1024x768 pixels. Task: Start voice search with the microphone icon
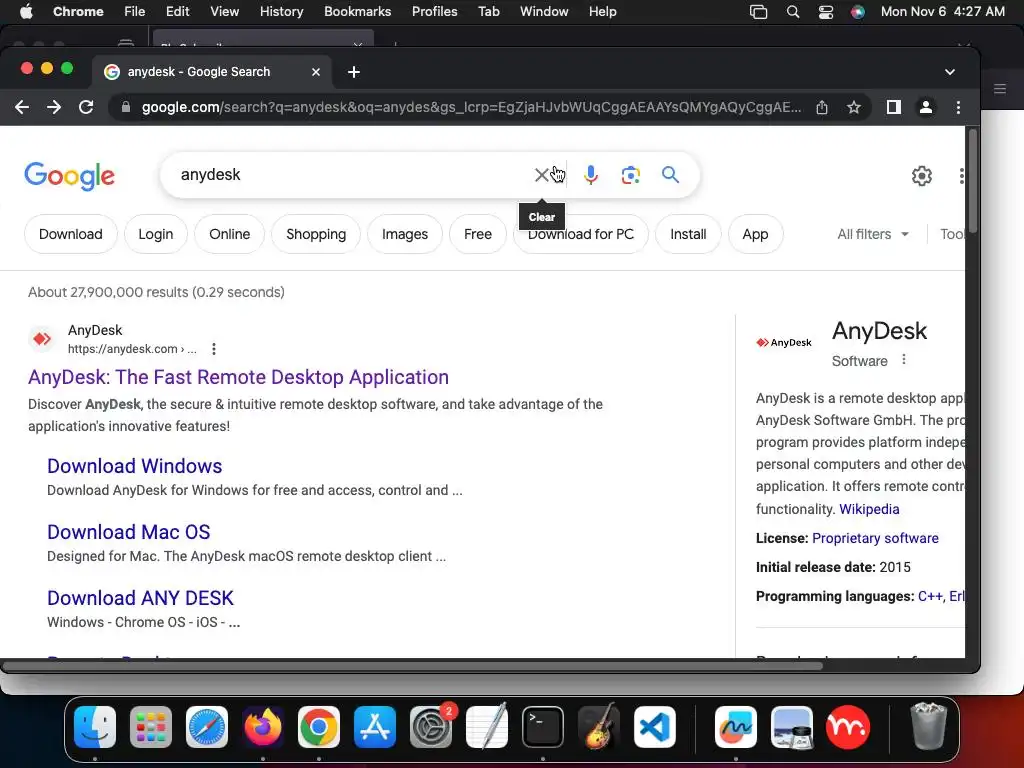coord(591,175)
